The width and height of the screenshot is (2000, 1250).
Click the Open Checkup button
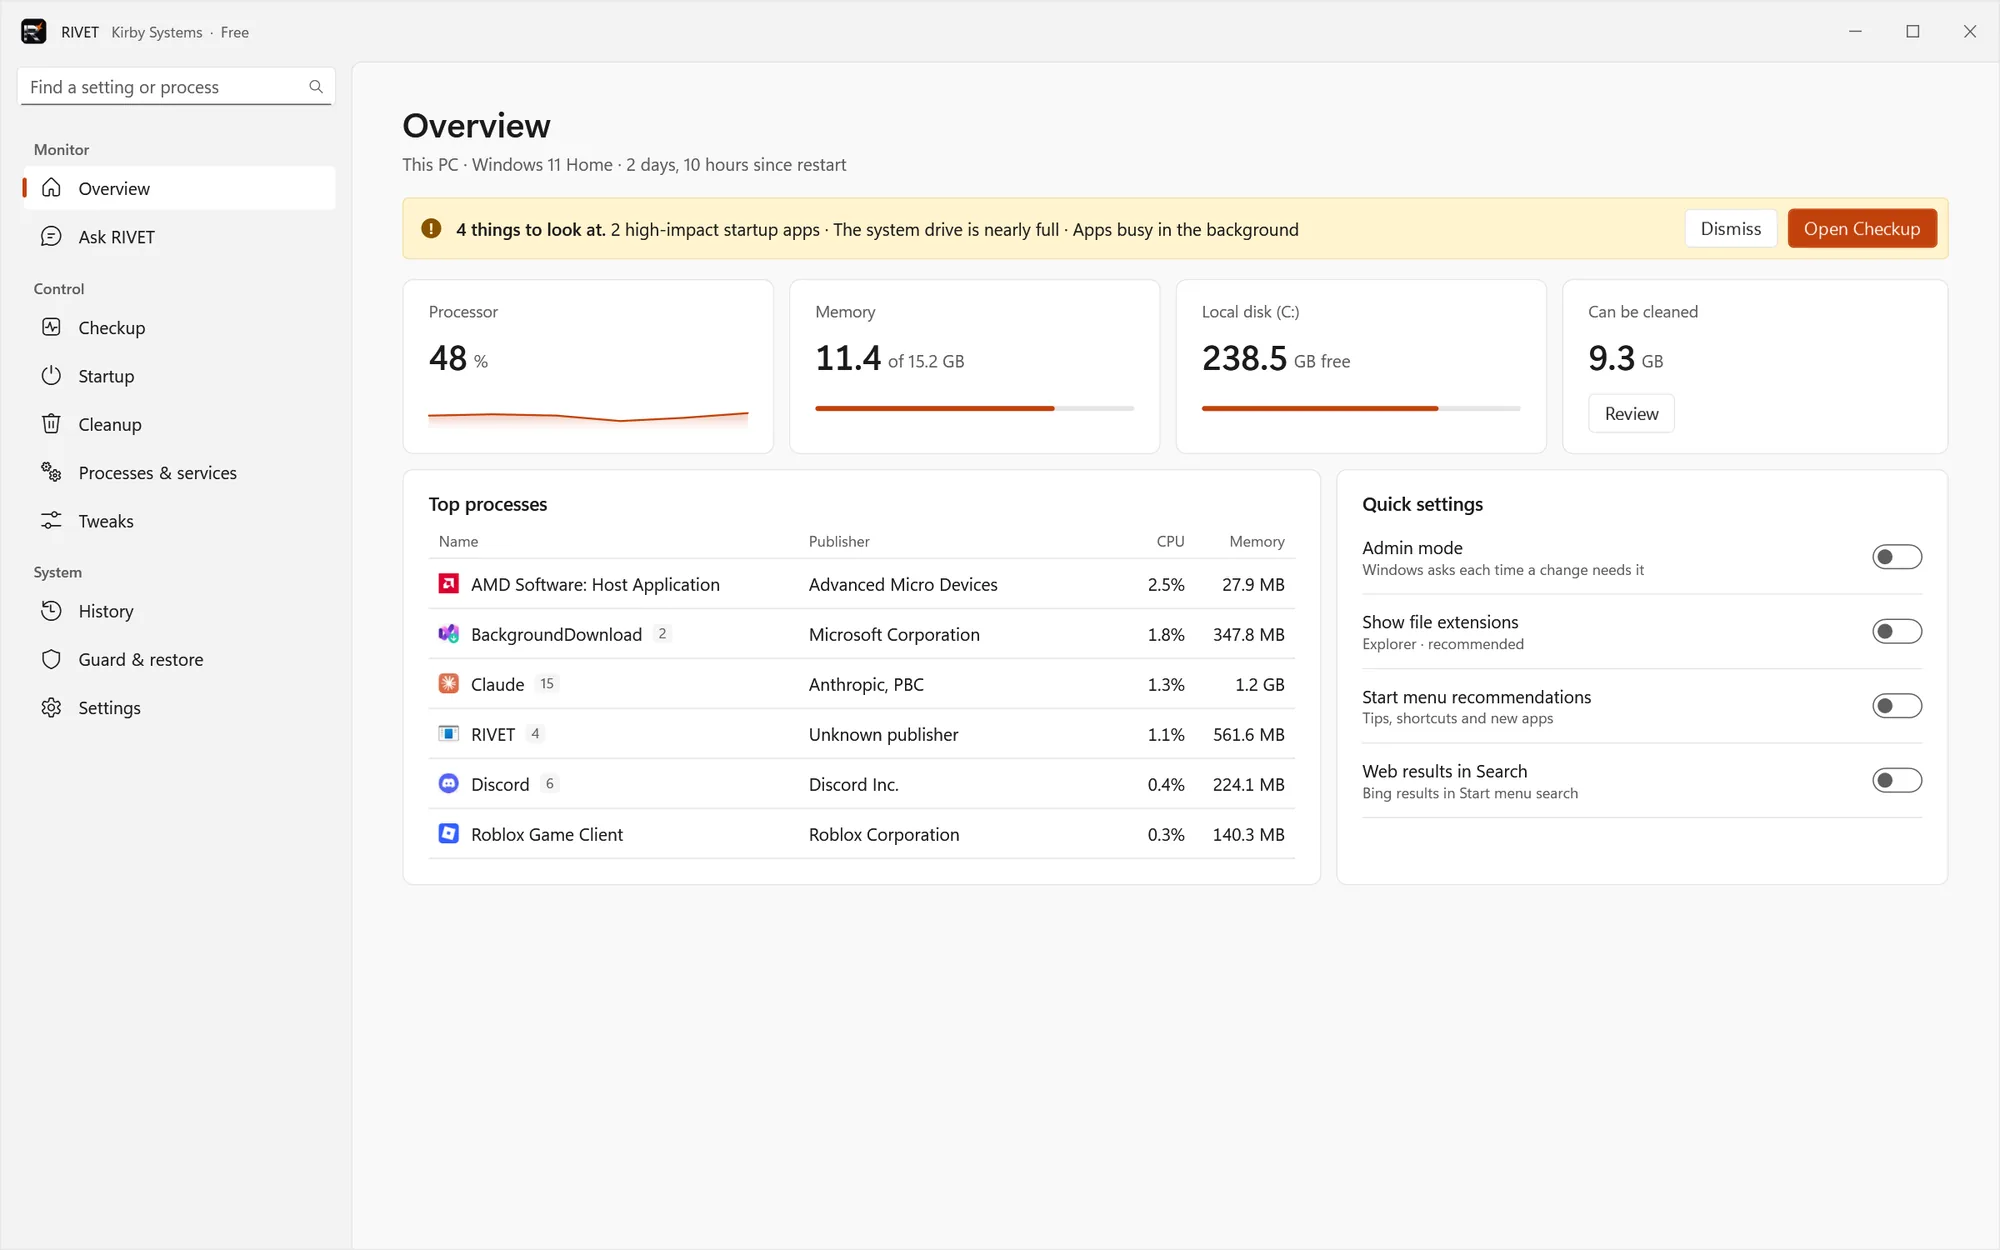(x=1861, y=229)
